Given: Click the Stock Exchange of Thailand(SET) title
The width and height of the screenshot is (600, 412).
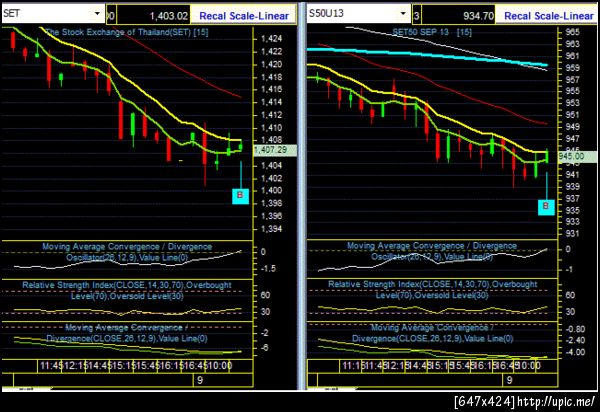Looking at the screenshot, I should click(127, 32).
